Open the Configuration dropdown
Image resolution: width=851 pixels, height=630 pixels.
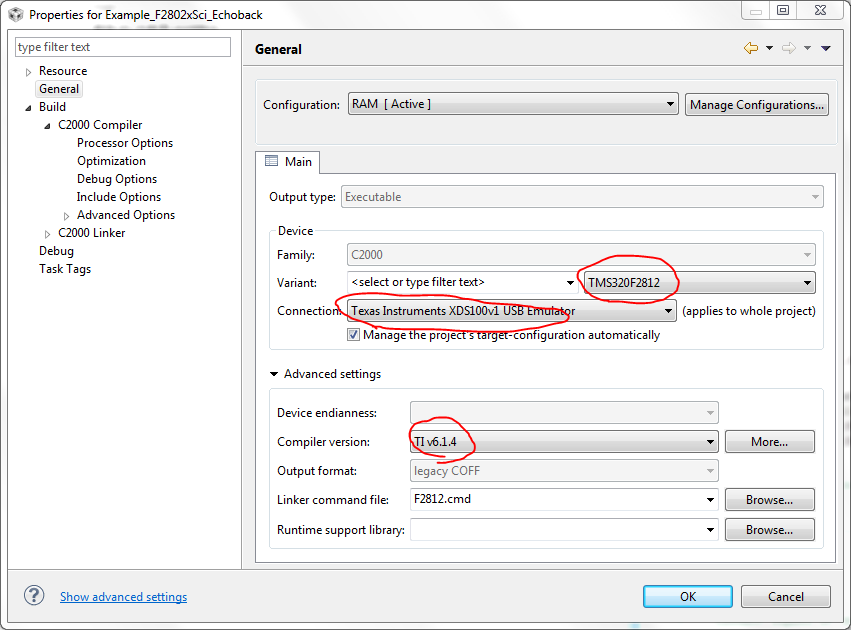(x=670, y=105)
